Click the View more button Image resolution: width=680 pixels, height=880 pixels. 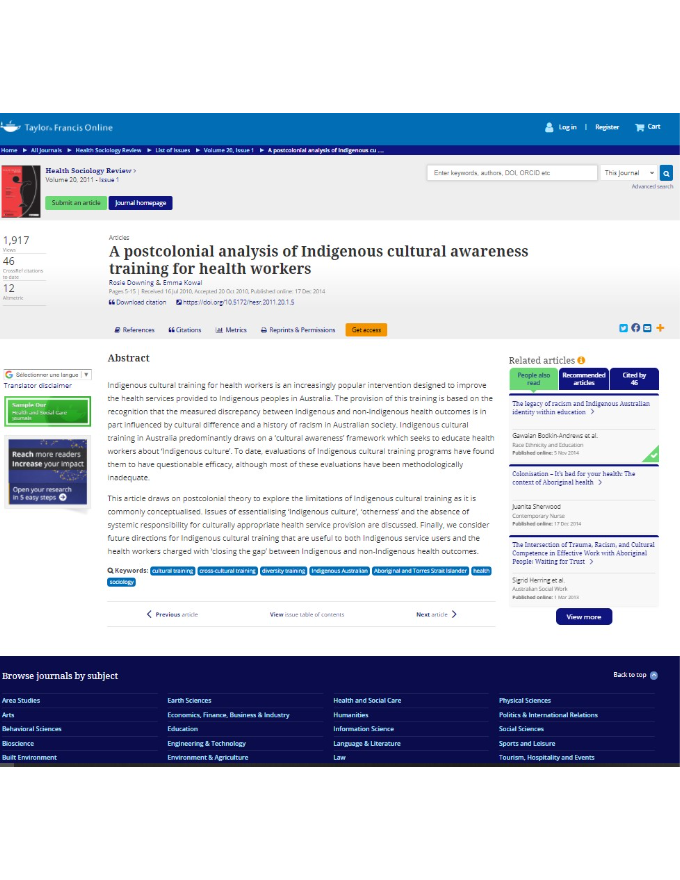[x=584, y=617]
